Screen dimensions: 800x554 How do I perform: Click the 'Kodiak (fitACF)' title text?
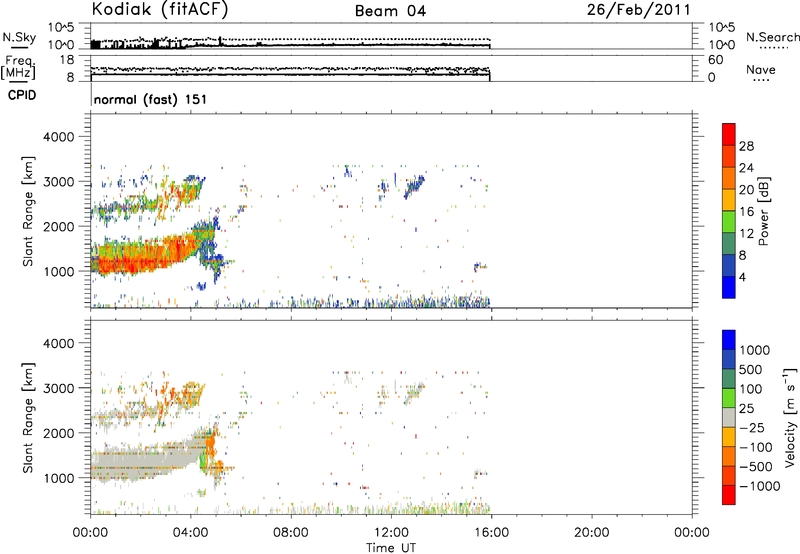[x=160, y=9]
